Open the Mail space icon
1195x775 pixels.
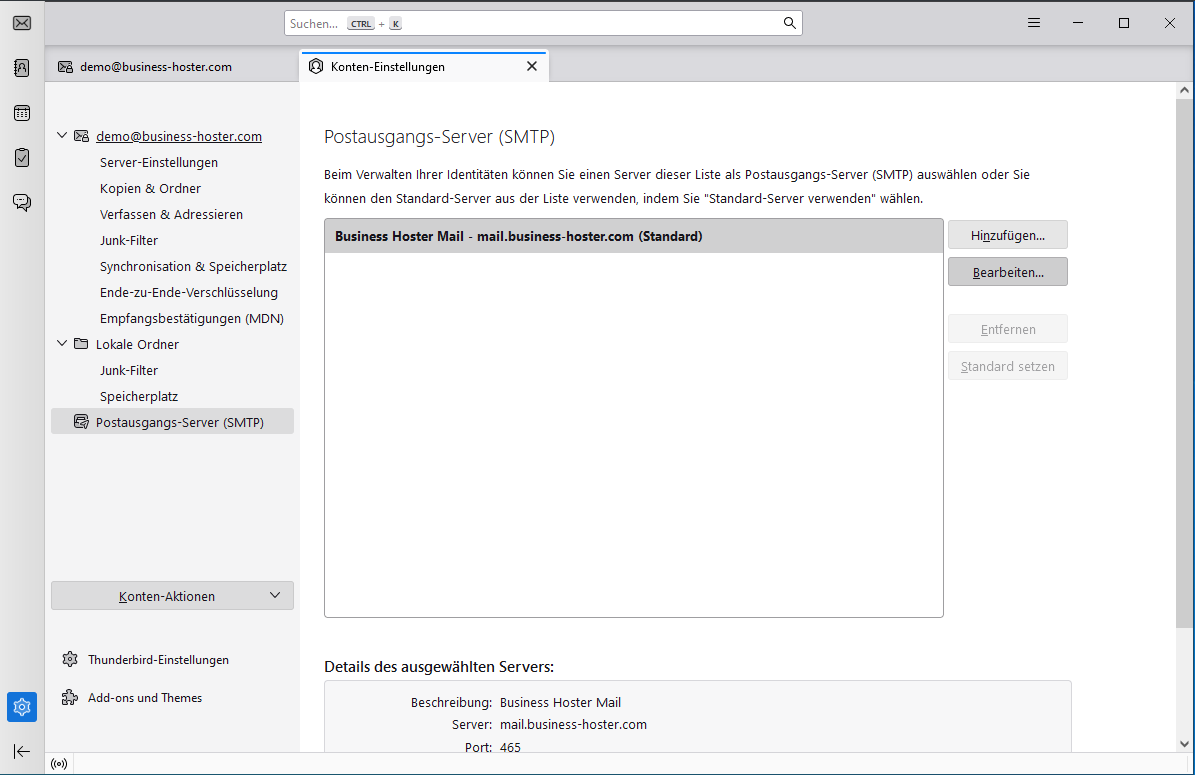22,23
